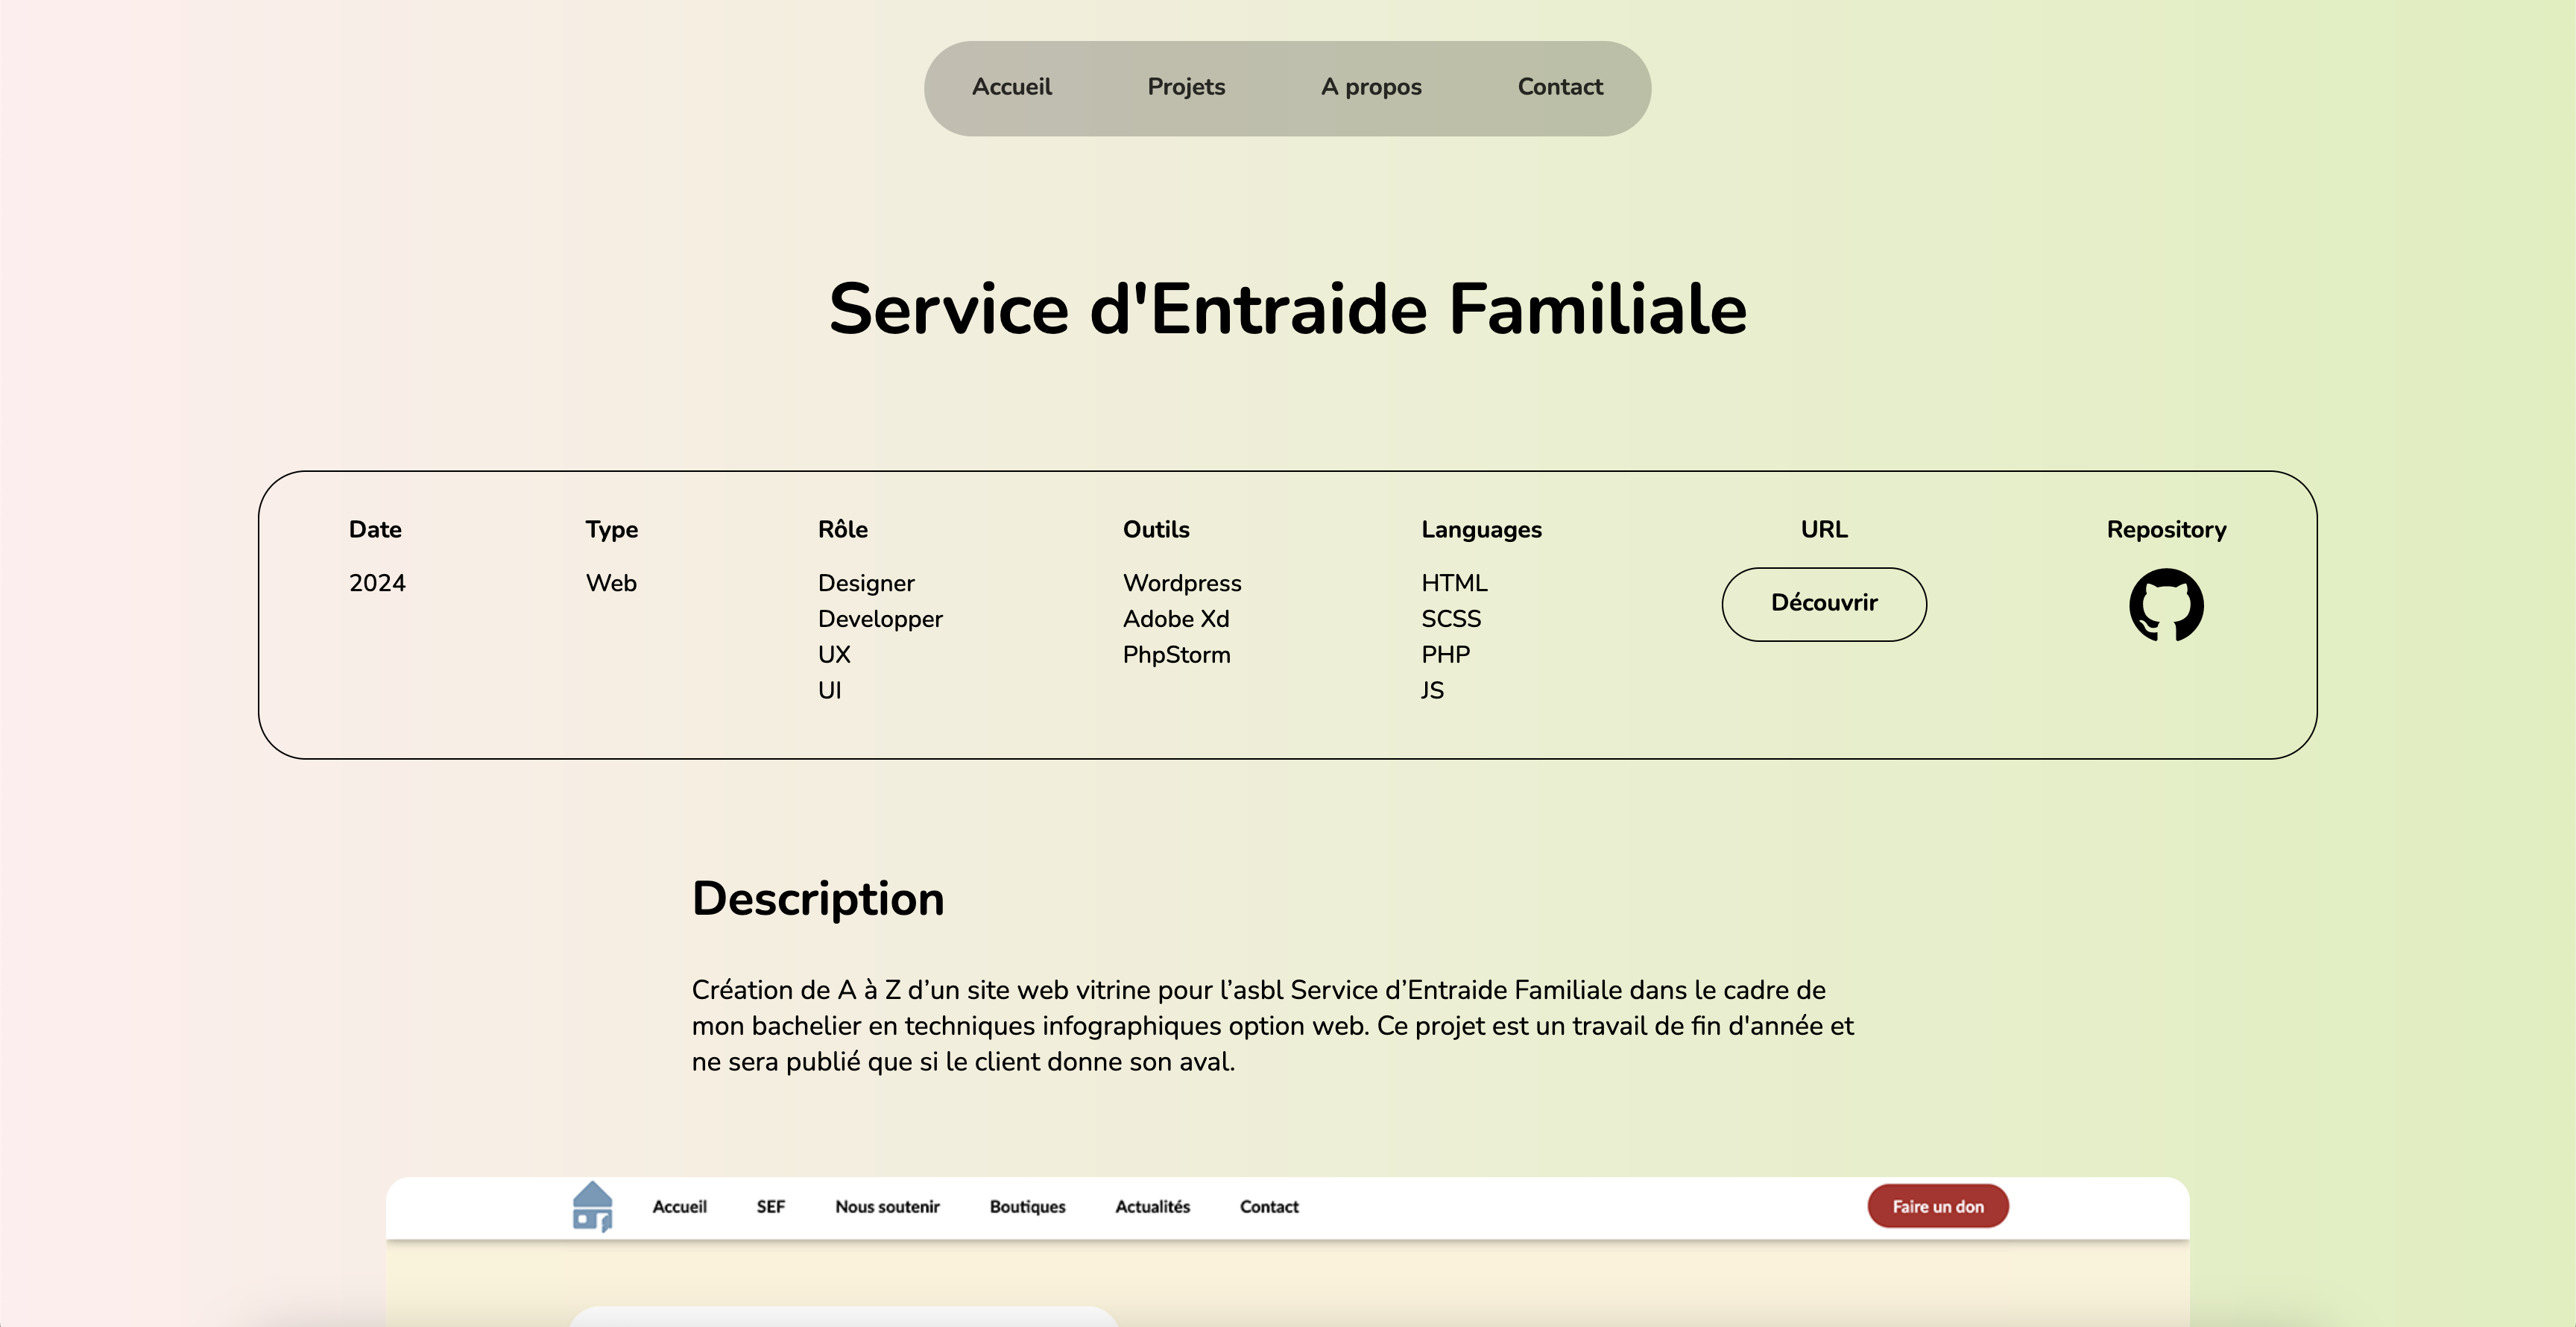Click the Type column label

611,530
